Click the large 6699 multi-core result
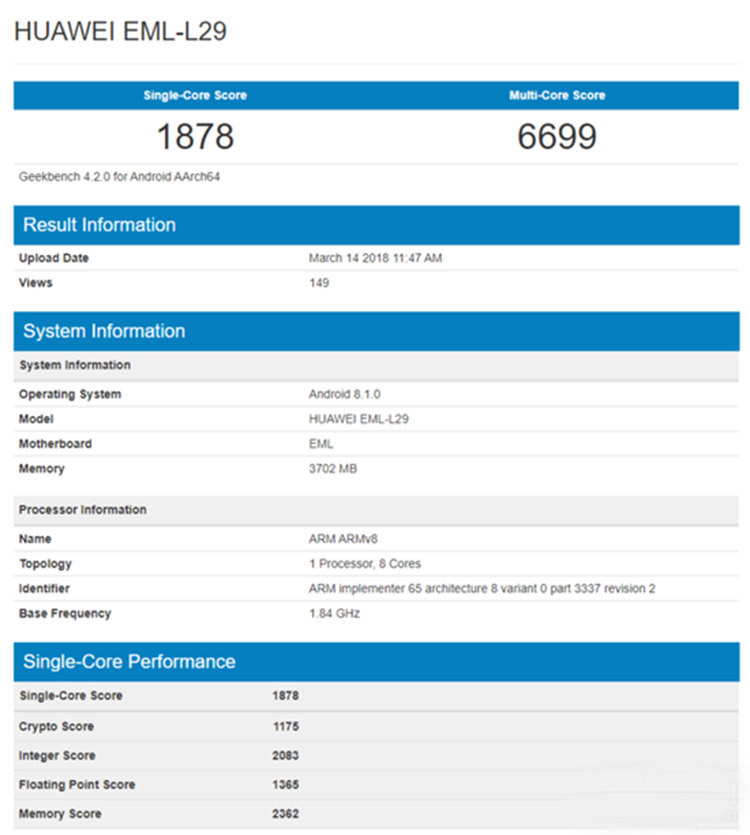 coord(557,136)
